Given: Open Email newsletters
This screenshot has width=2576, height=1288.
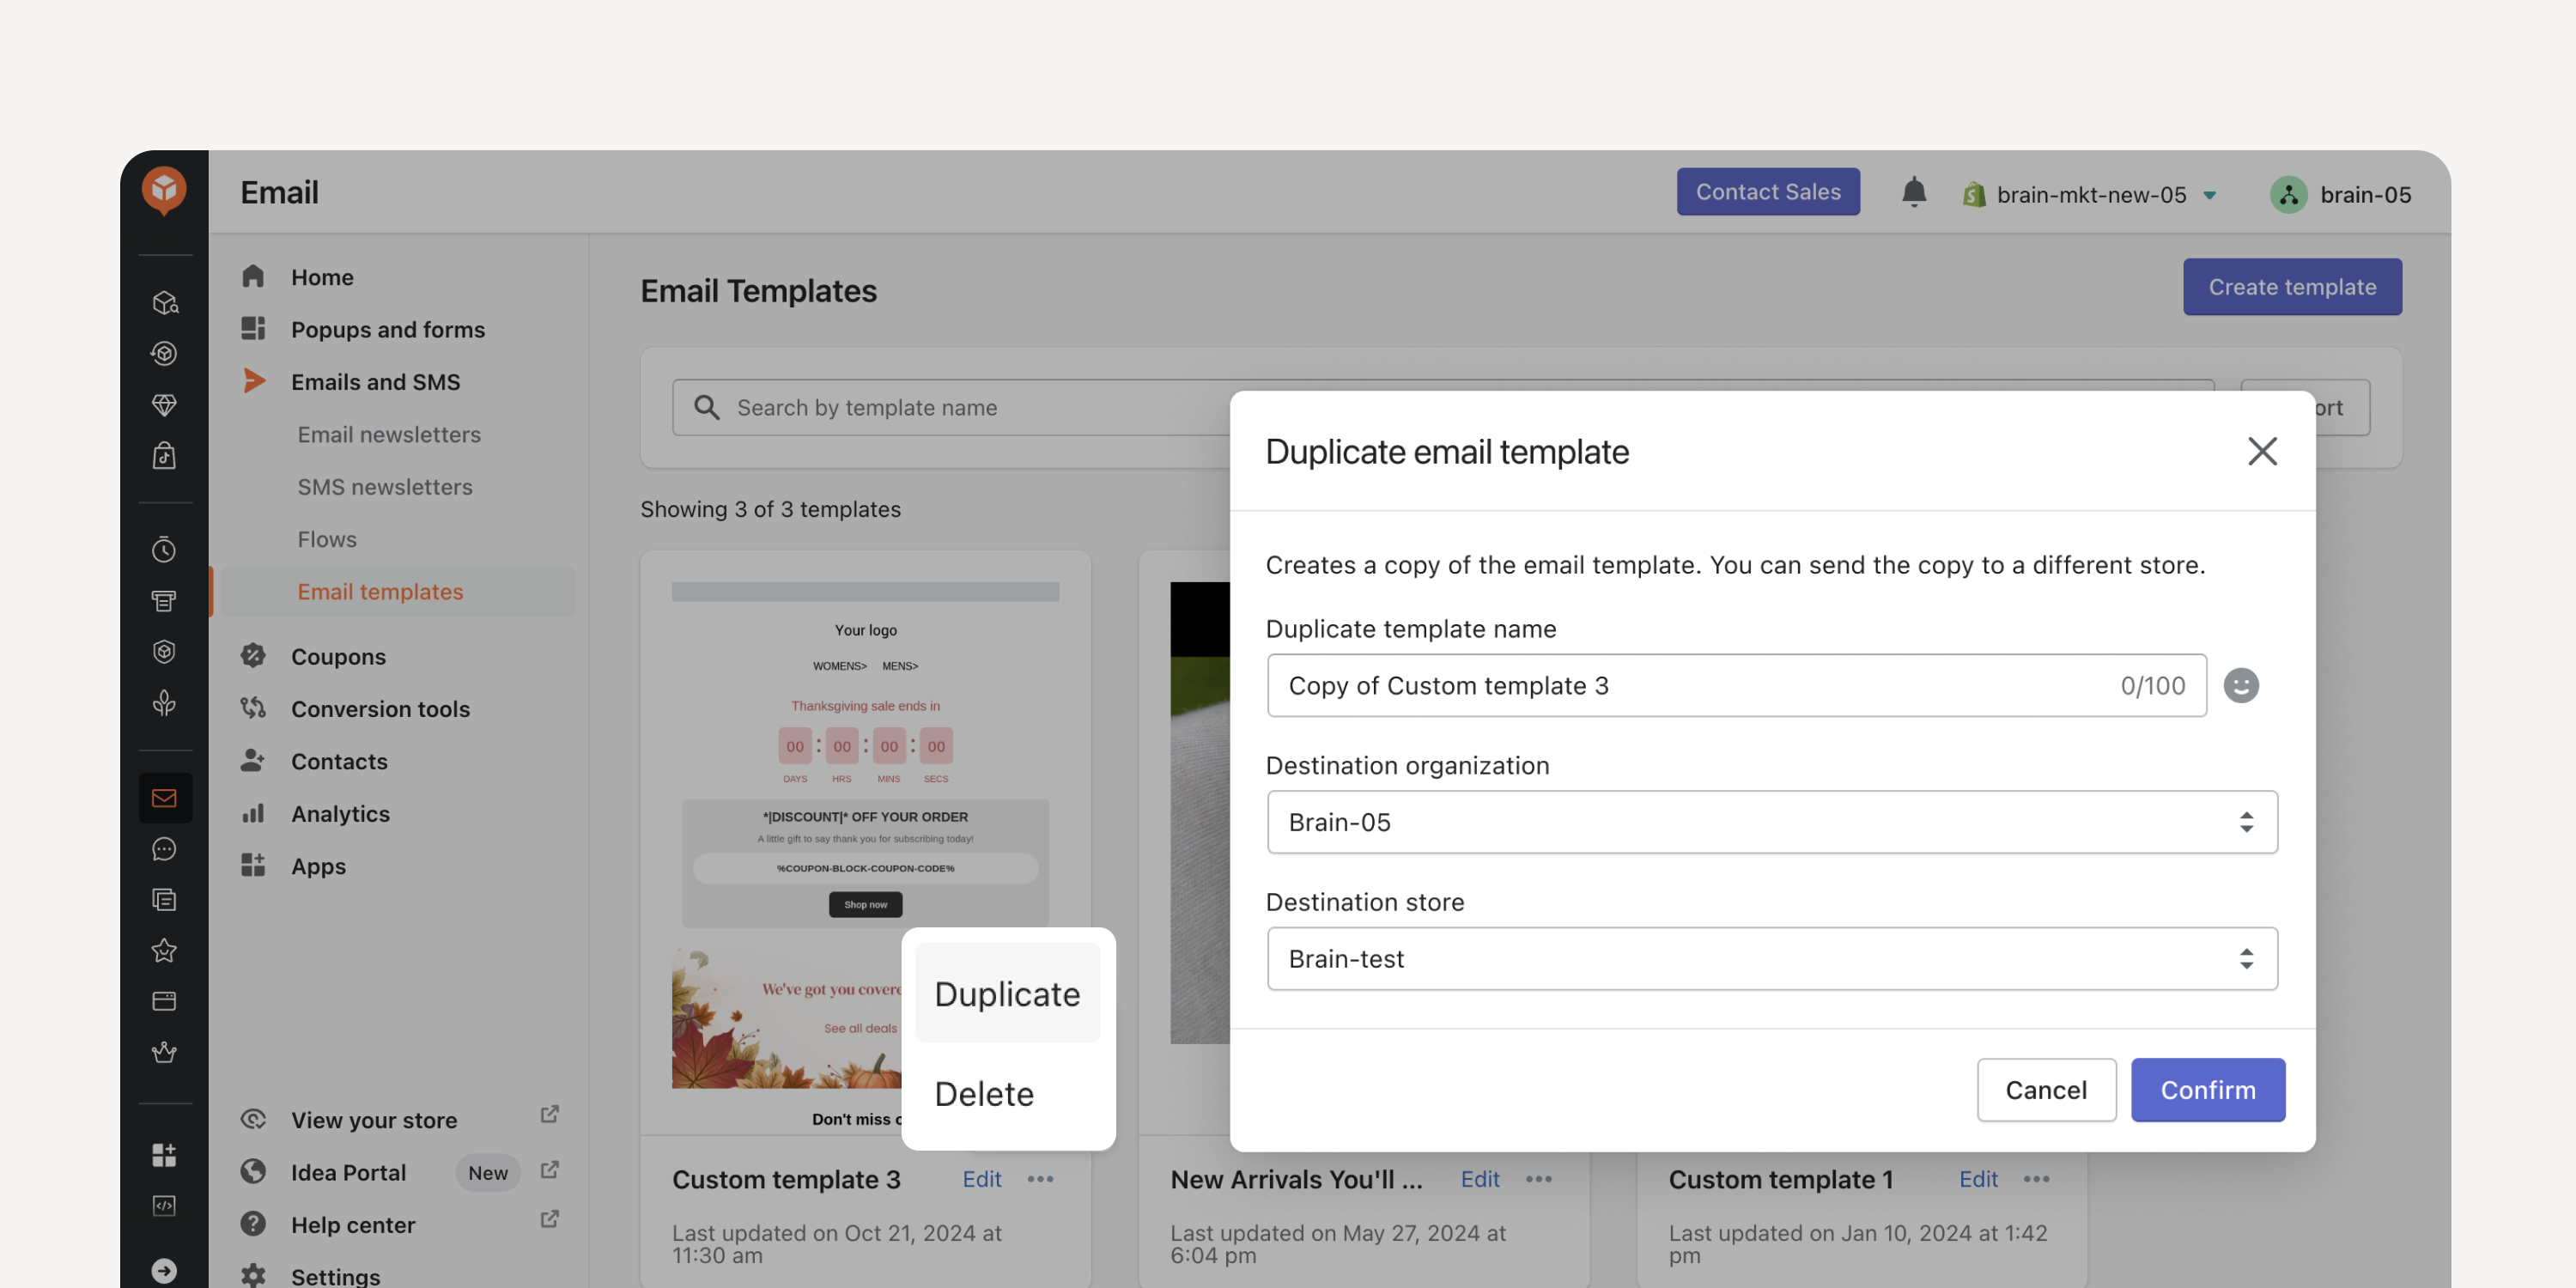Looking at the screenshot, I should click(x=389, y=434).
